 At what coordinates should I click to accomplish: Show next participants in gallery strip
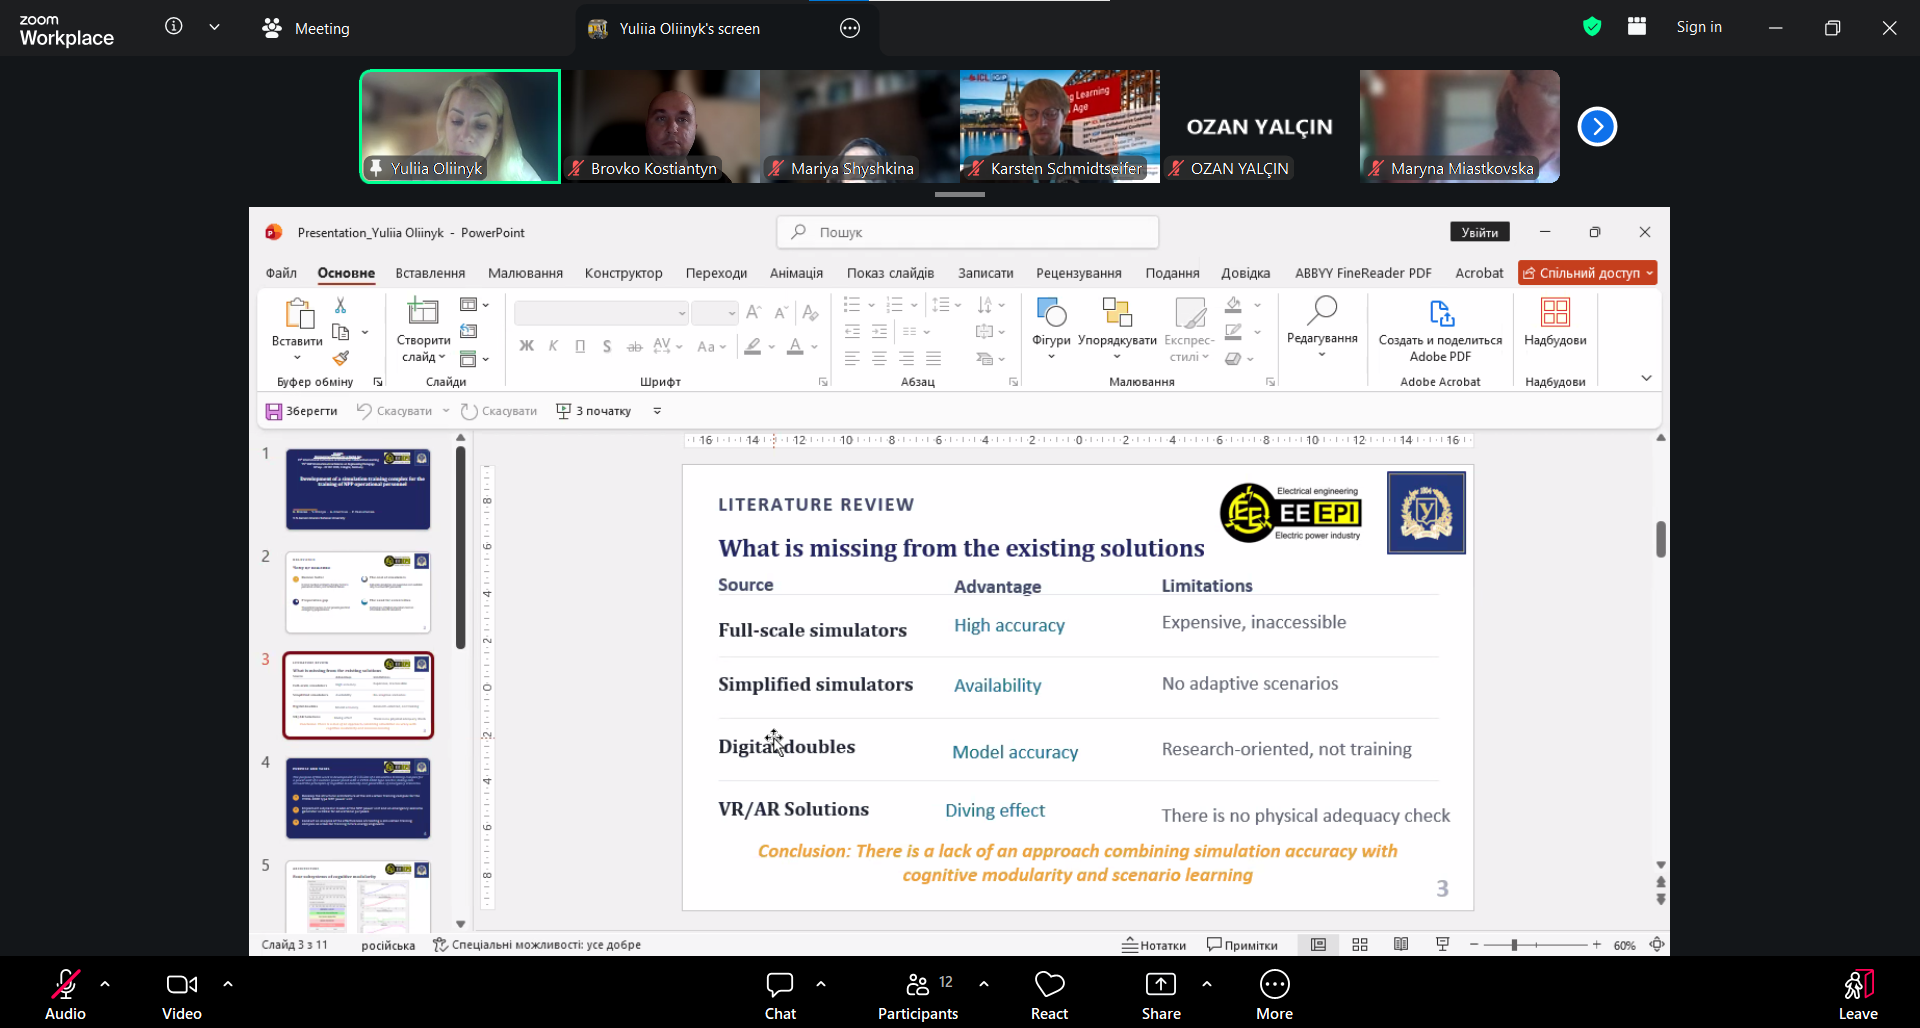[x=1597, y=127]
